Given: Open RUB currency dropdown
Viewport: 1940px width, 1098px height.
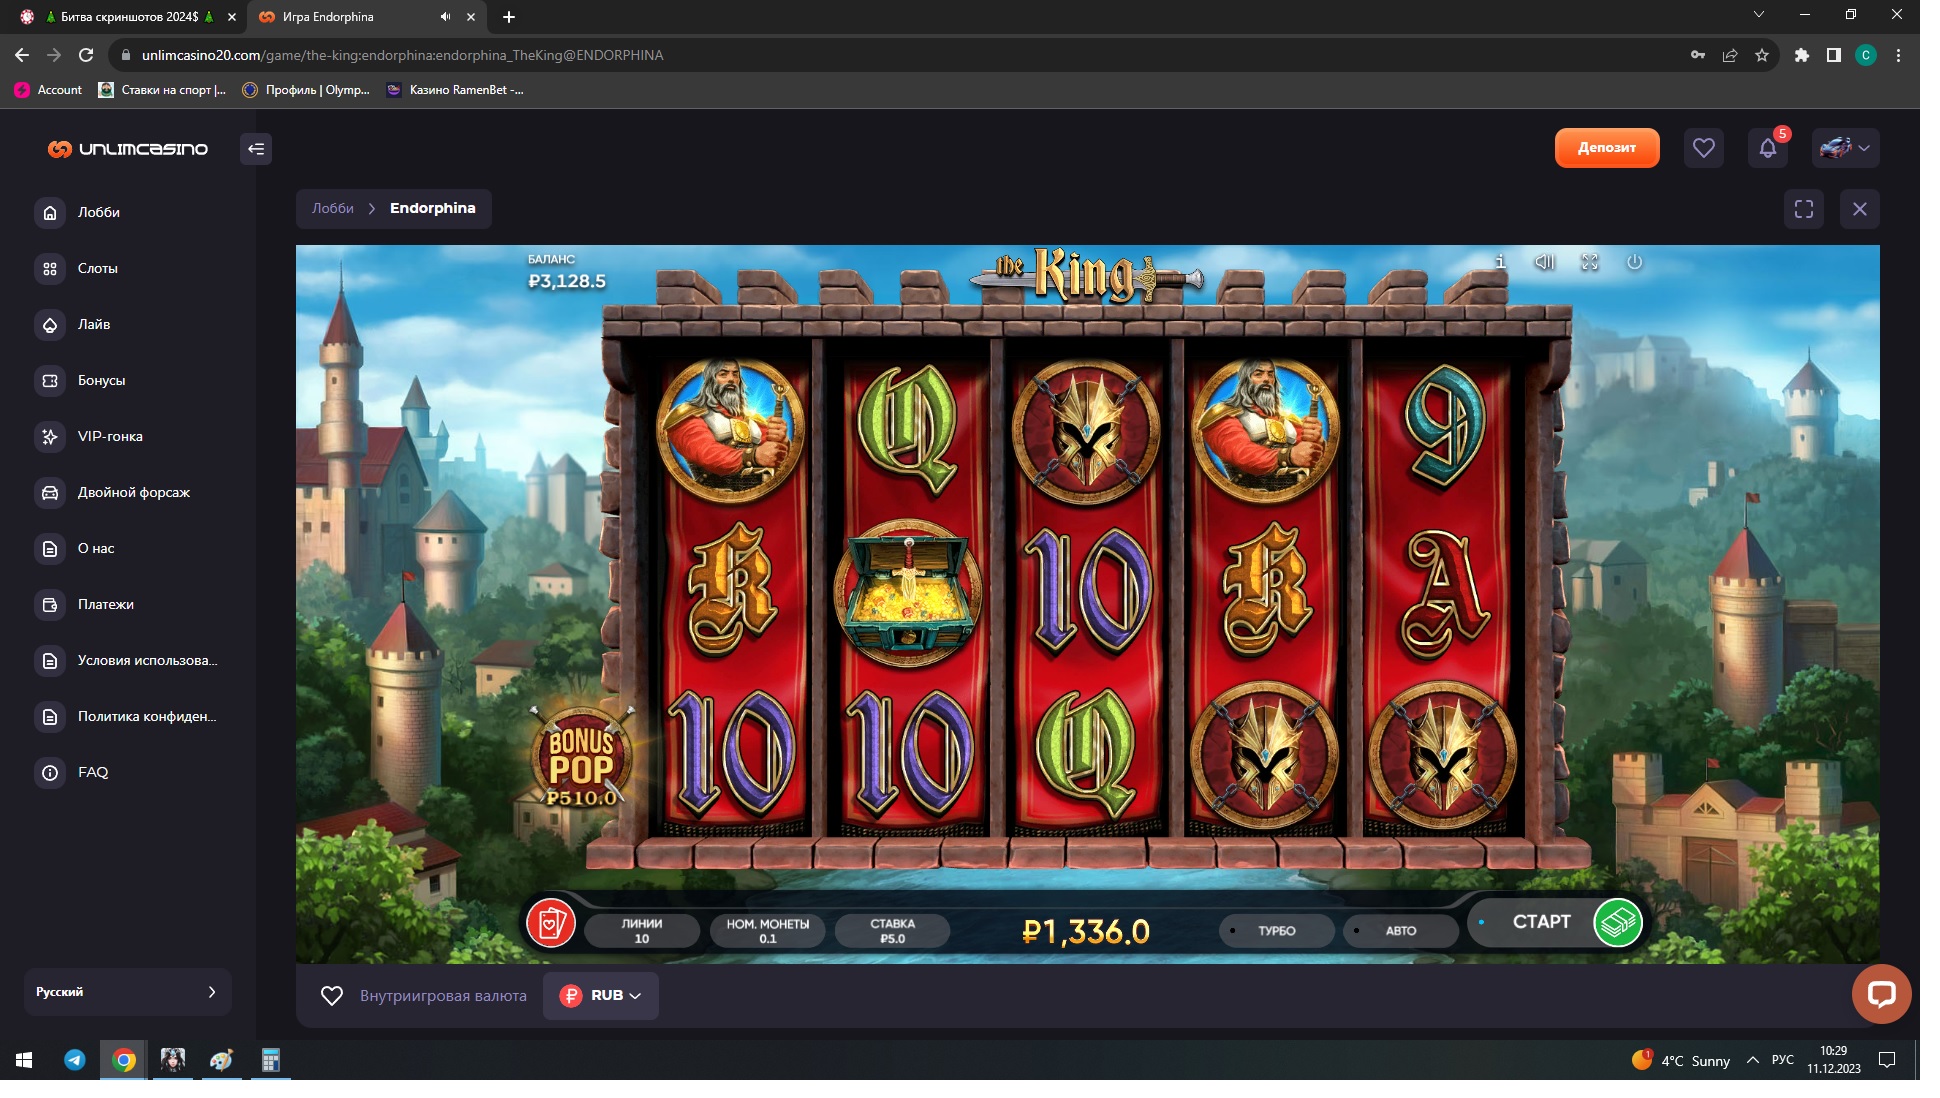Looking at the screenshot, I should pos(600,996).
